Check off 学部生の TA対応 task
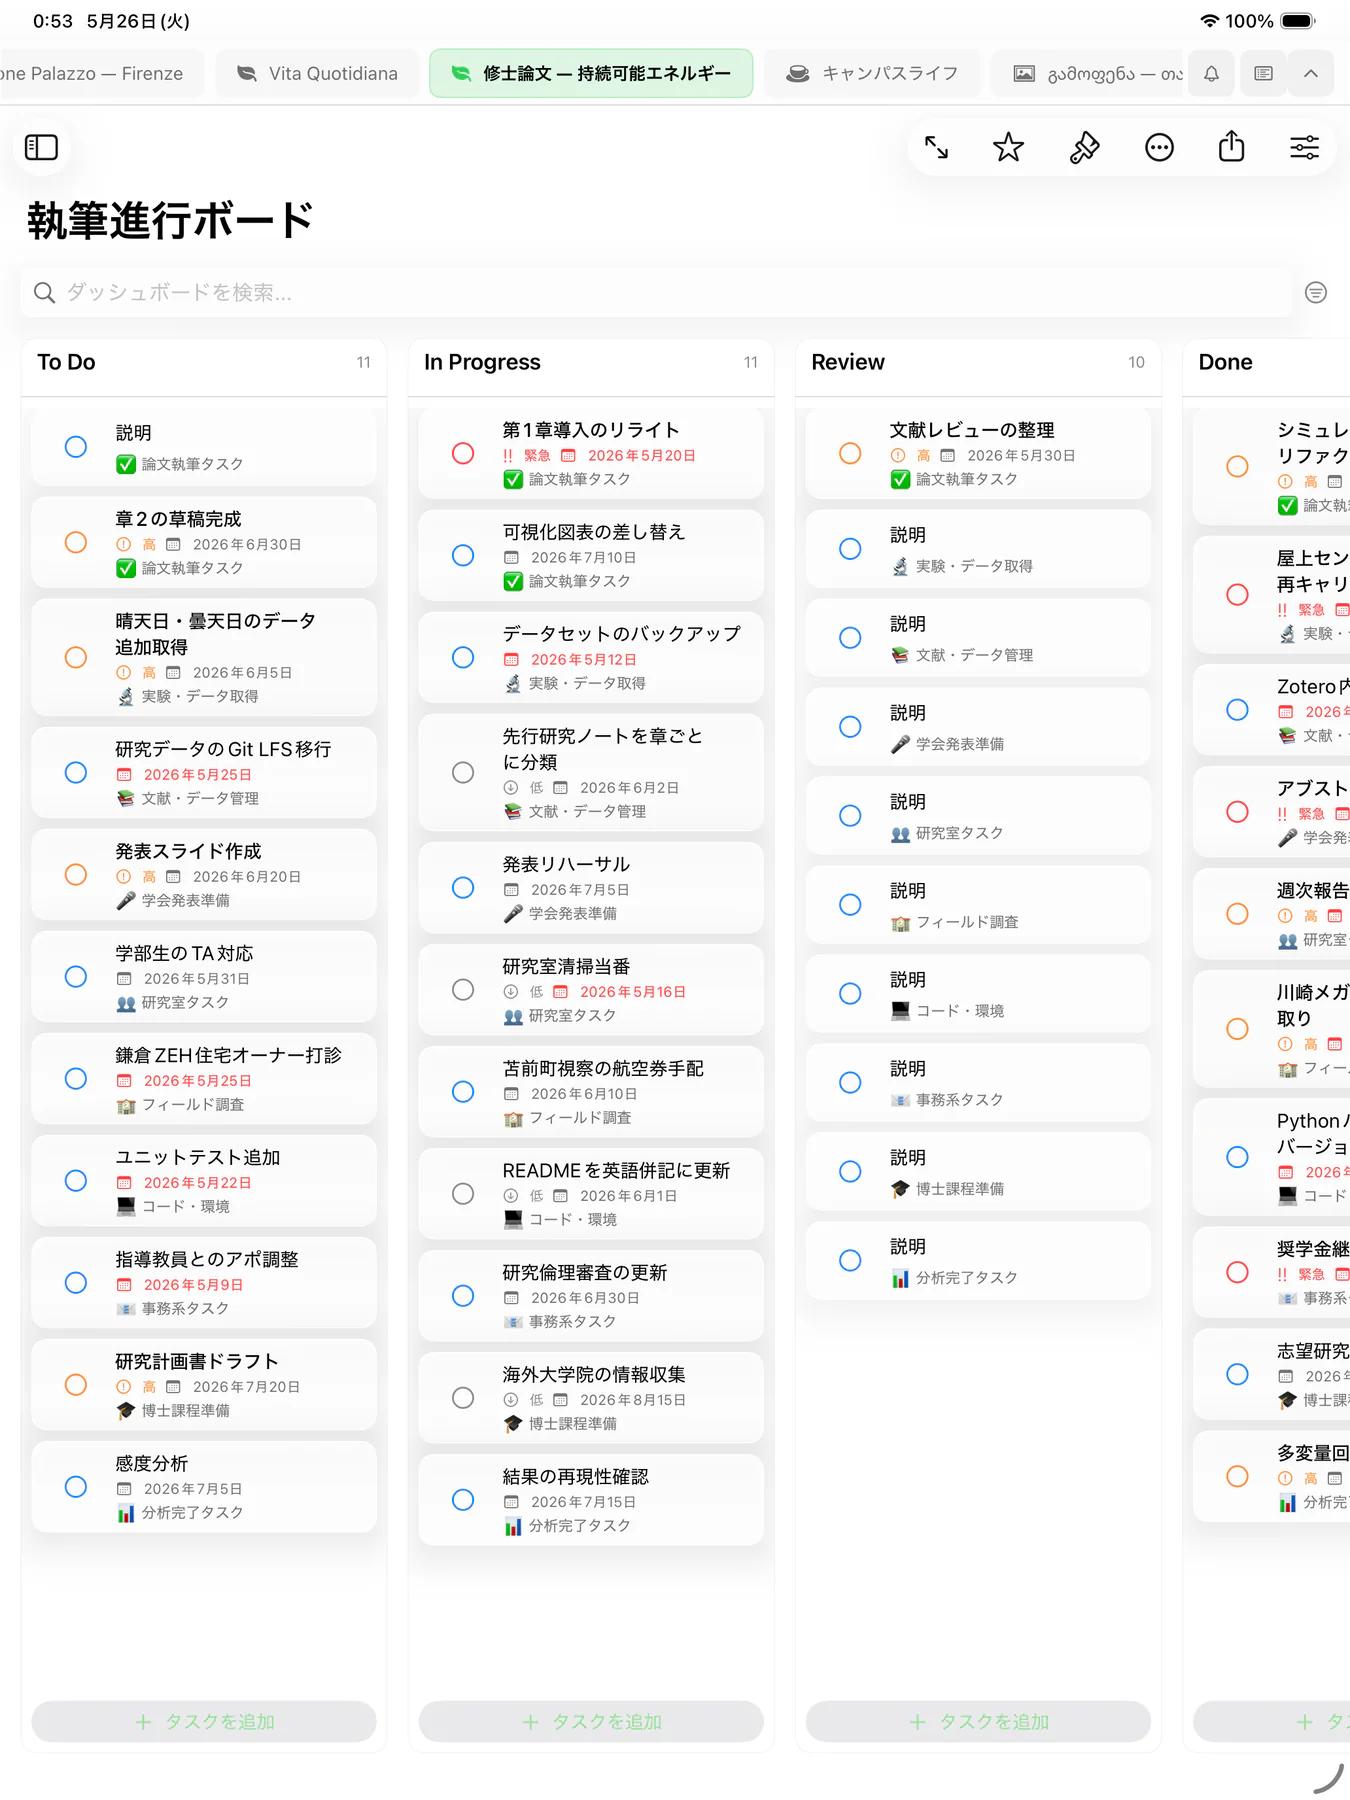Viewport: 1350px width, 1800px height. (76, 977)
